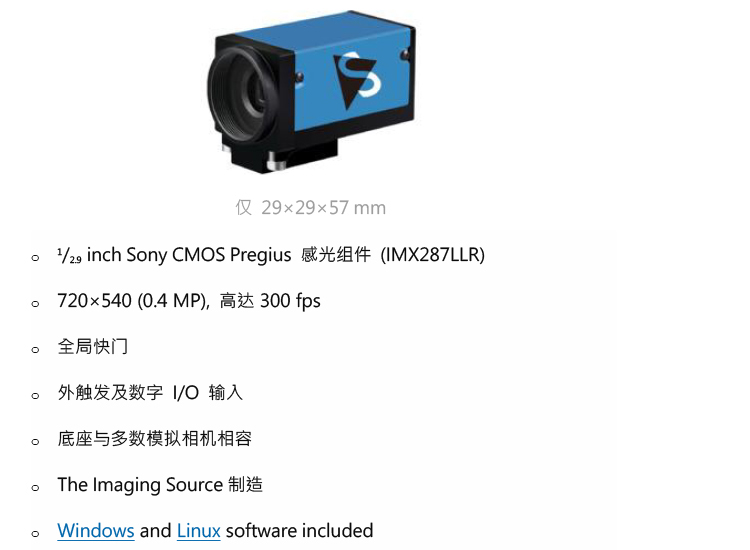Click the Sony CMOS Pregius text
This screenshot has width=750, height=550.
[x=209, y=254]
